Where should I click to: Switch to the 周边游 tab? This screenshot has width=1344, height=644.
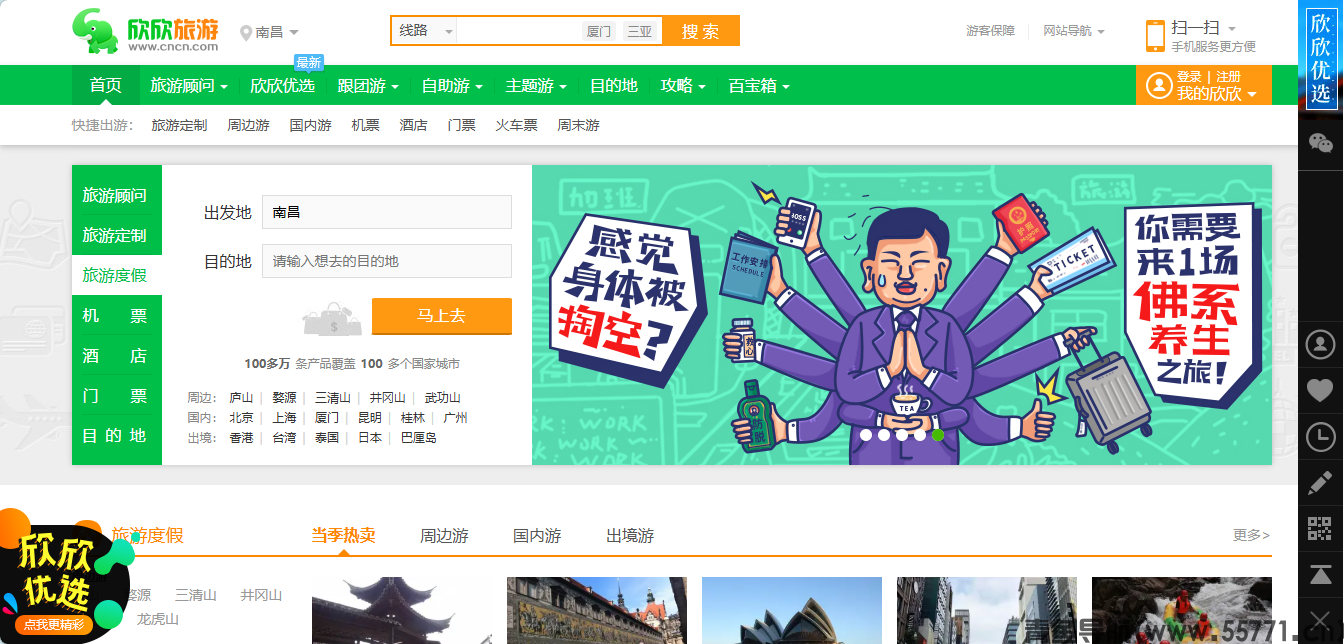click(444, 536)
